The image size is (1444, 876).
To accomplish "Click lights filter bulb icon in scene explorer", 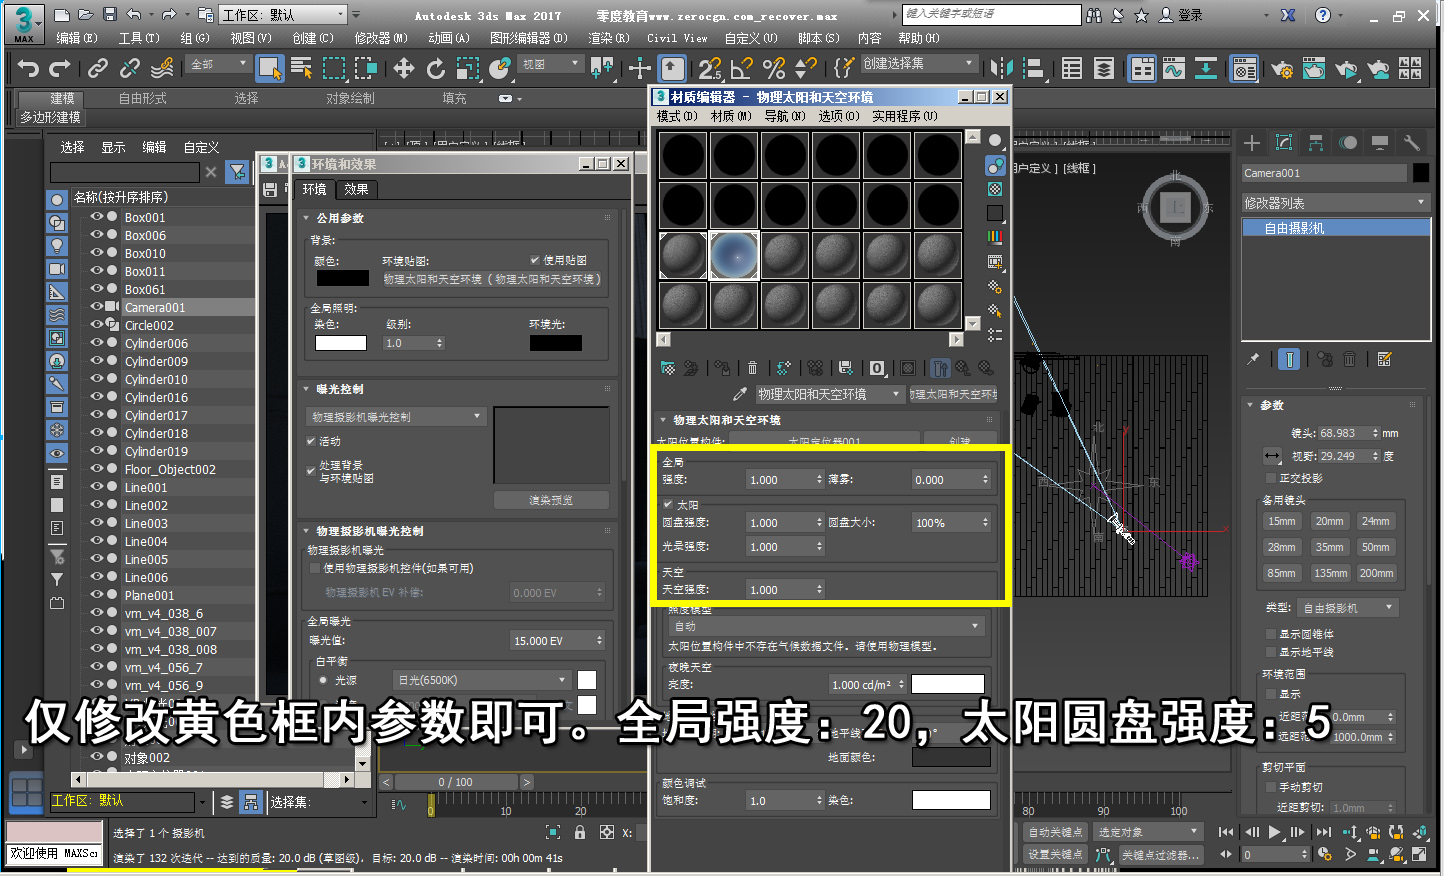I will point(57,245).
